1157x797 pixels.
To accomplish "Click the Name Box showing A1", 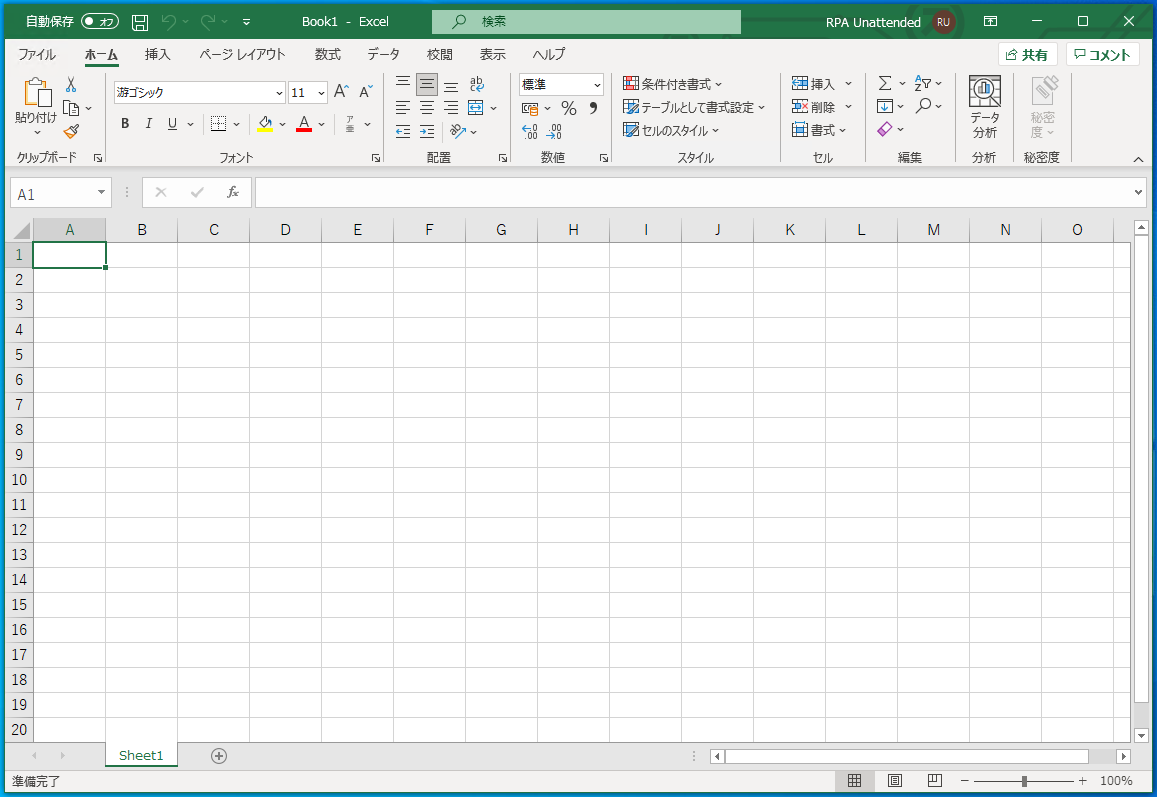I will (52, 194).
